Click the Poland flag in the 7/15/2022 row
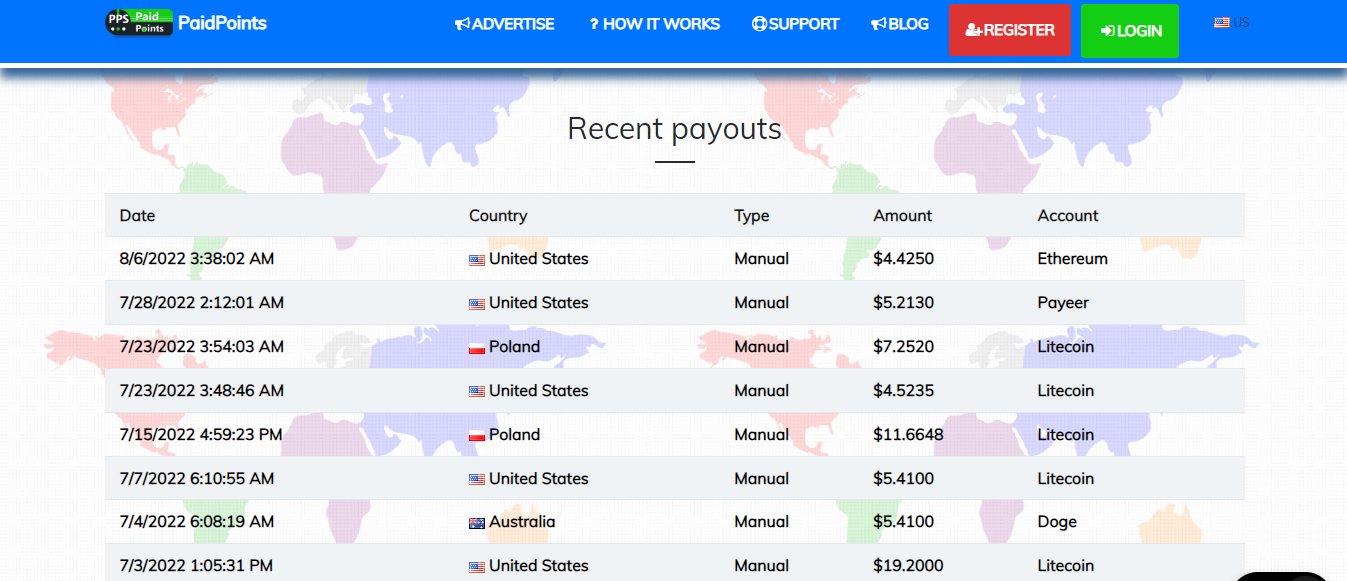The width and height of the screenshot is (1347, 581). pos(477,436)
